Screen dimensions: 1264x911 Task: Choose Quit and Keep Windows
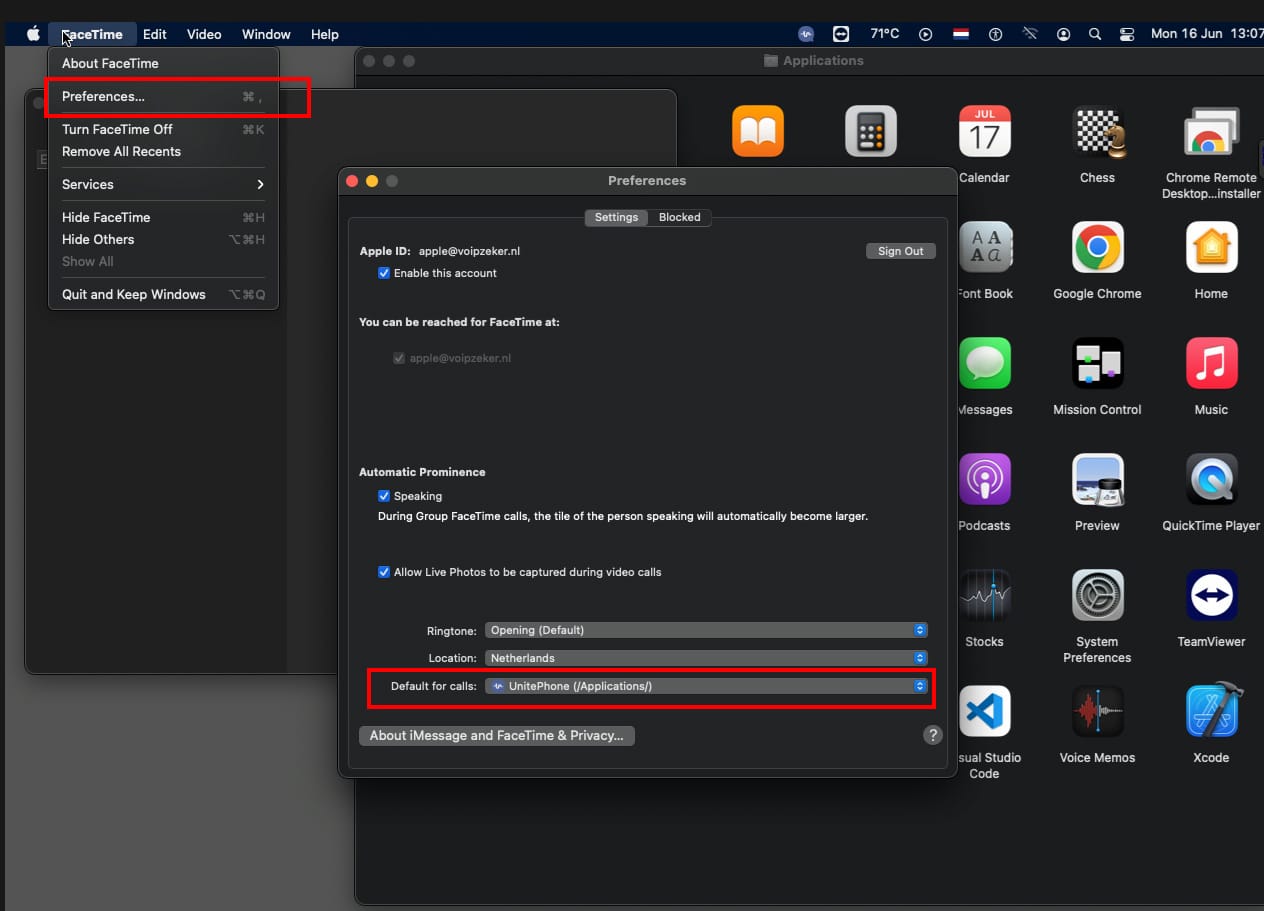tap(163, 294)
